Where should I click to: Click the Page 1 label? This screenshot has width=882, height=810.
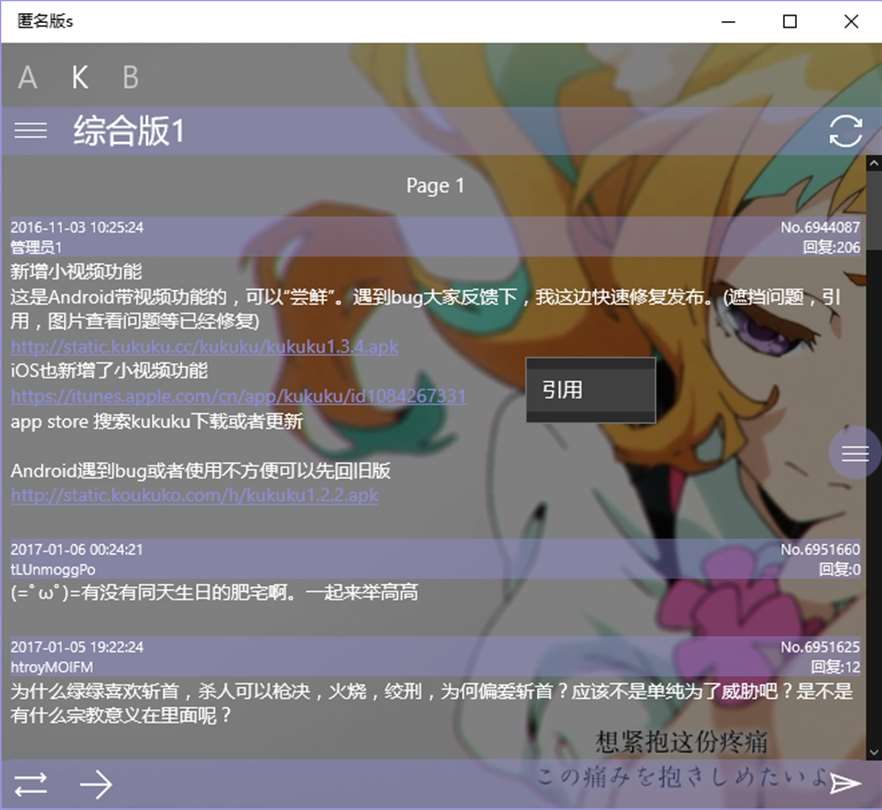(x=435, y=186)
